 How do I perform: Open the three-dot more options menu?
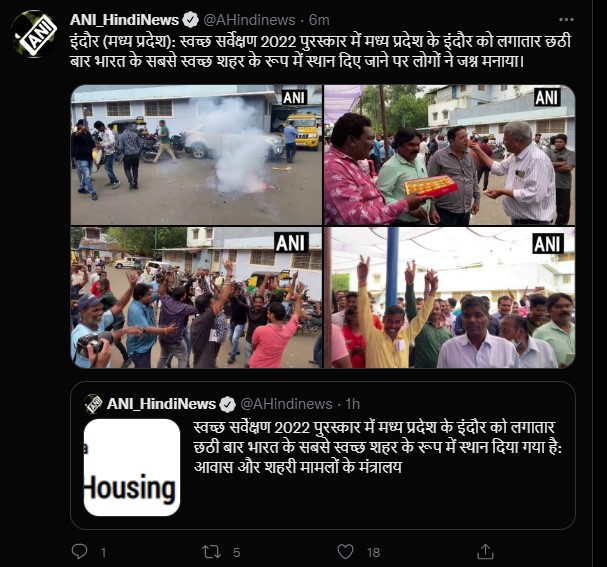pos(566,19)
